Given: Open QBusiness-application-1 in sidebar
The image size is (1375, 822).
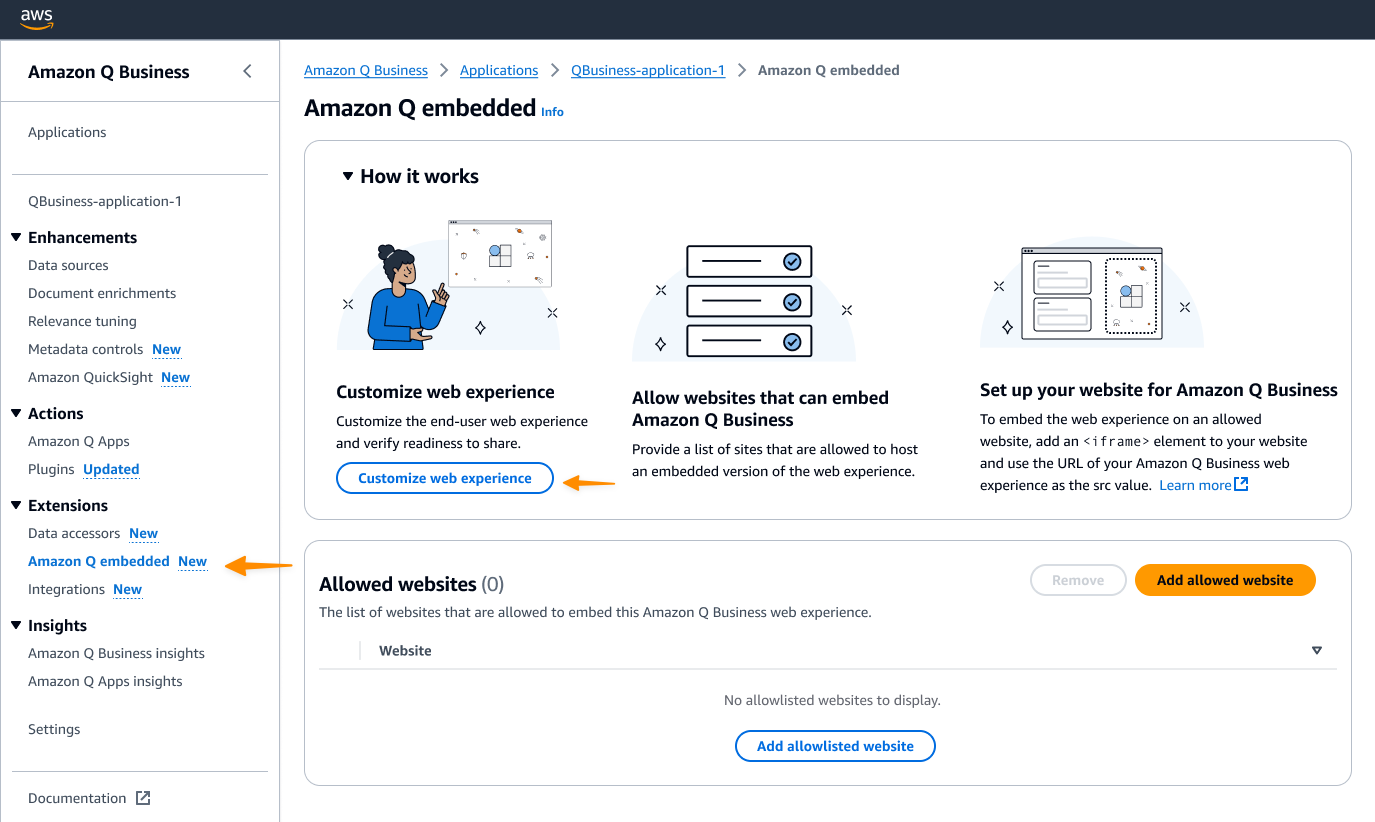Looking at the screenshot, I should pos(105,201).
